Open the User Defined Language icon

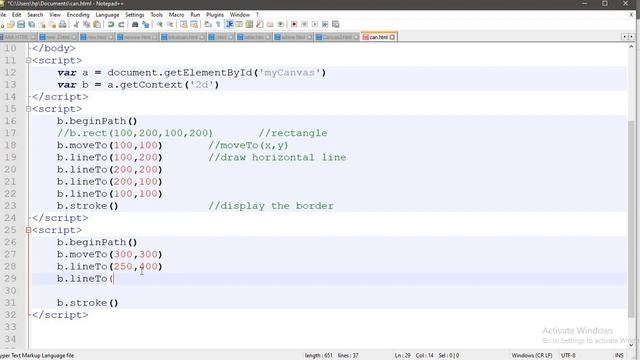[239, 24]
